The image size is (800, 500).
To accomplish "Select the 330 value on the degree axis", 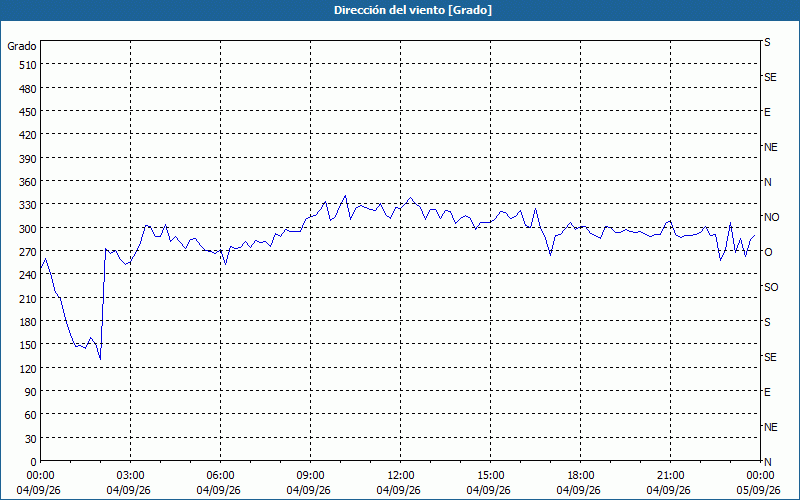I will pos(28,206).
